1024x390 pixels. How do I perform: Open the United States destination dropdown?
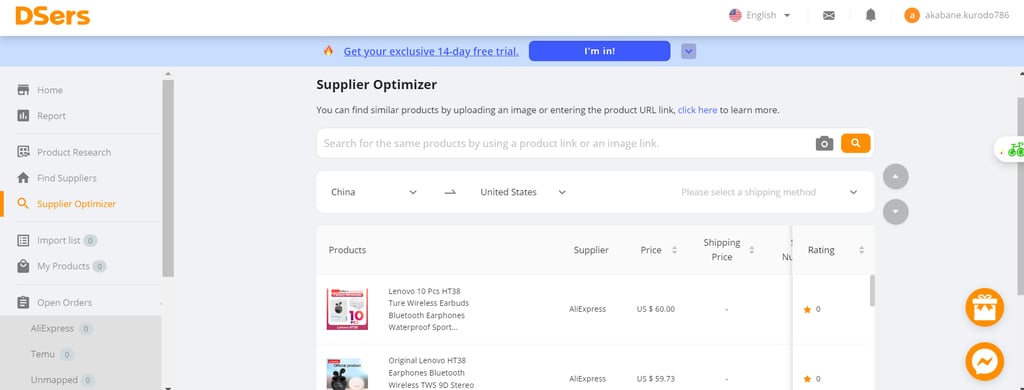[x=523, y=192]
